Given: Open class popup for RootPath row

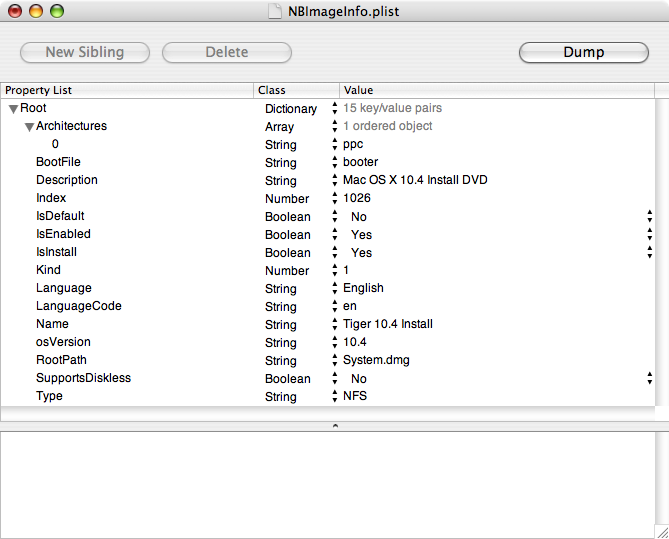Looking at the screenshot, I should [335, 360].
